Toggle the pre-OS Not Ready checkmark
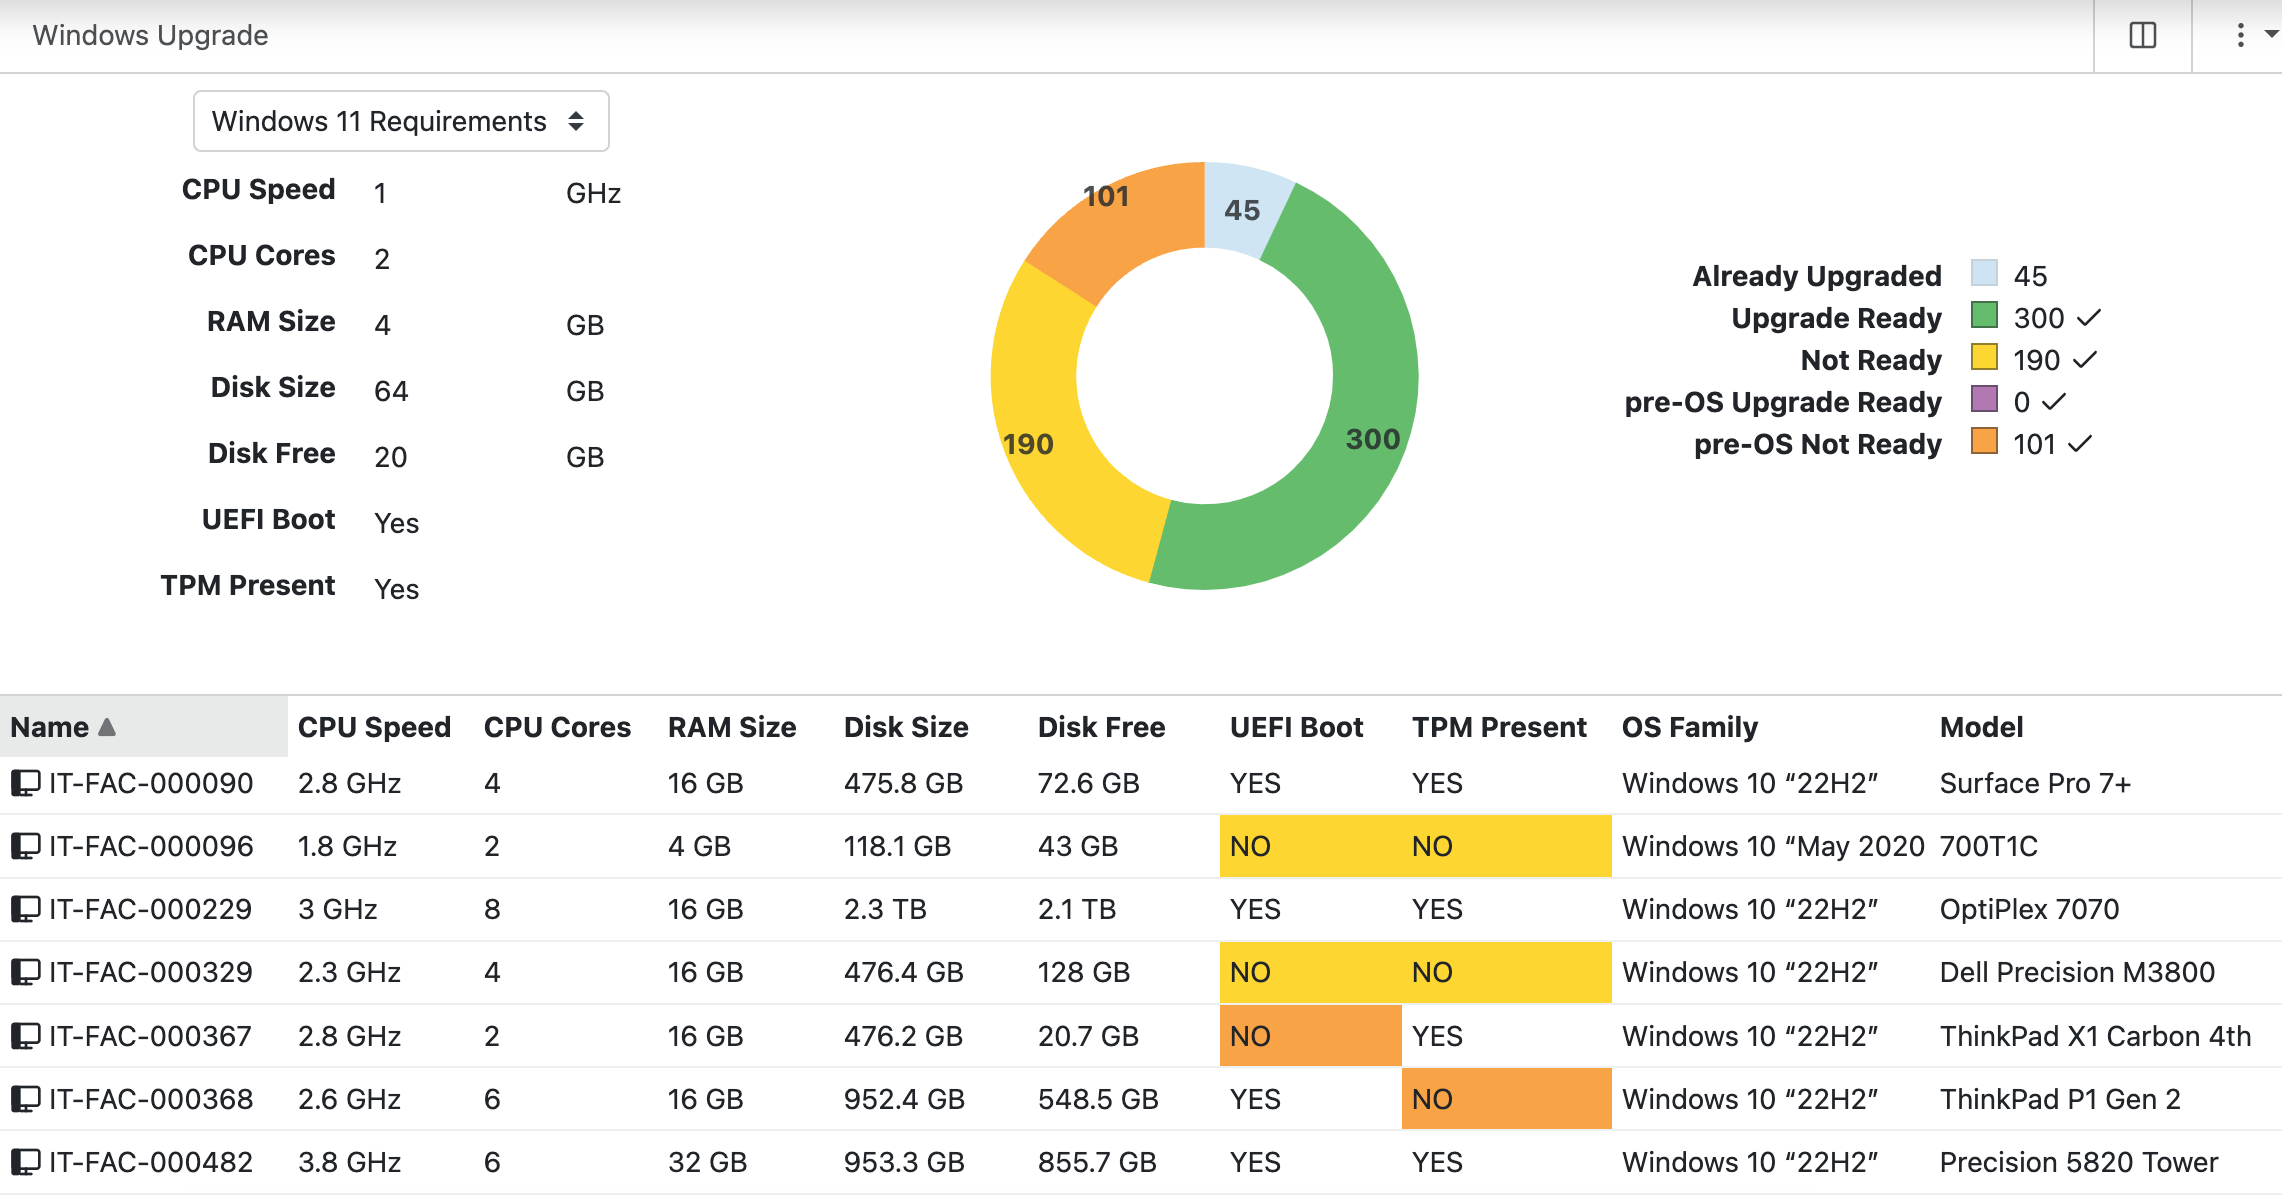This screenshot has height=1196, width=2282. [x=2080, y=444]
